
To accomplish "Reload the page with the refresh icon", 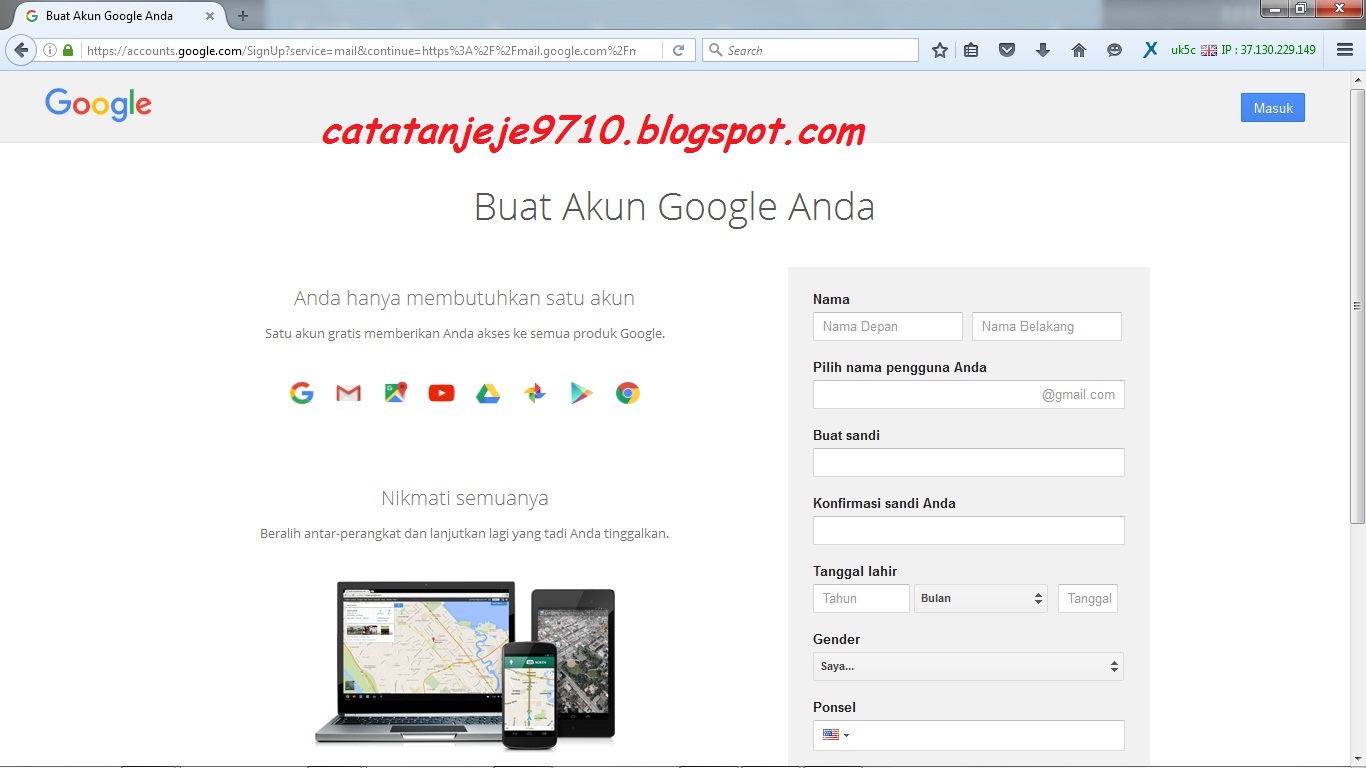I will click(678, 50).
